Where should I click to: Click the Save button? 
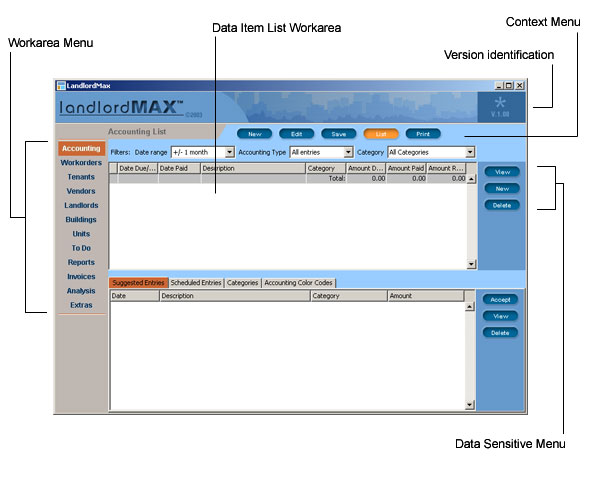click(339, 134)
